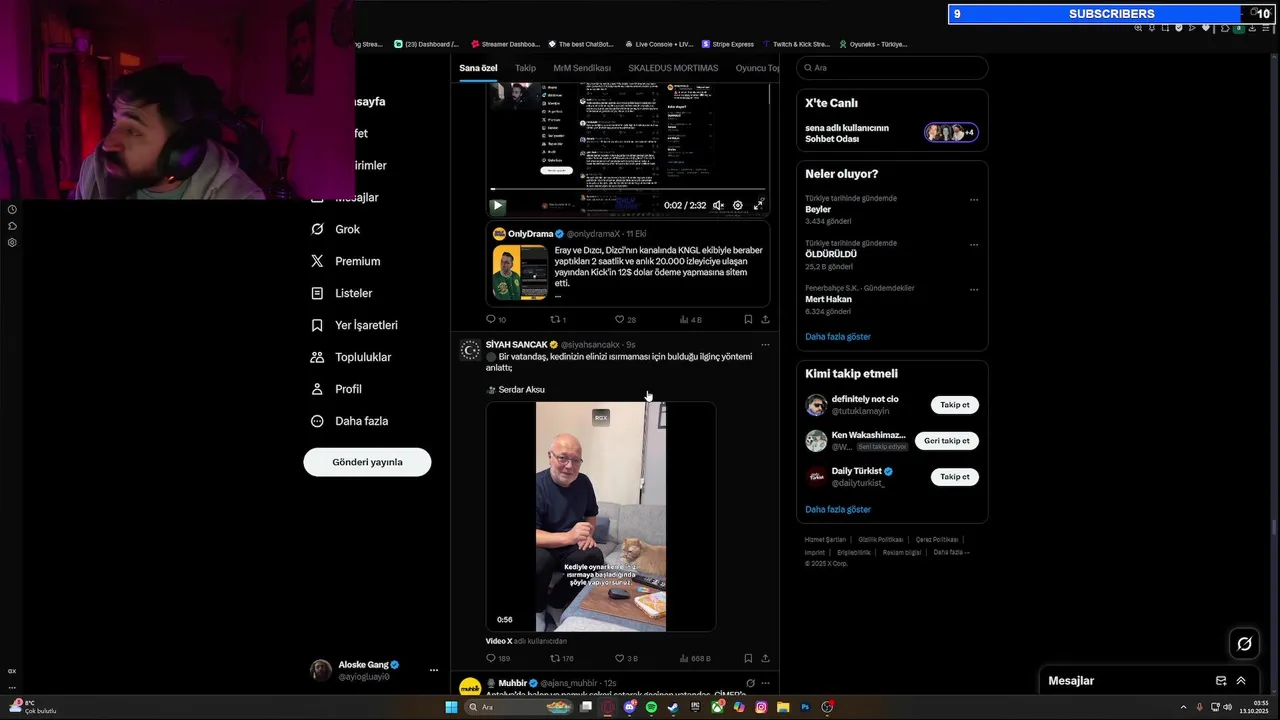1280x720 pixels.
Task: Open Grok from the sidebar
Action: point(335,229)
